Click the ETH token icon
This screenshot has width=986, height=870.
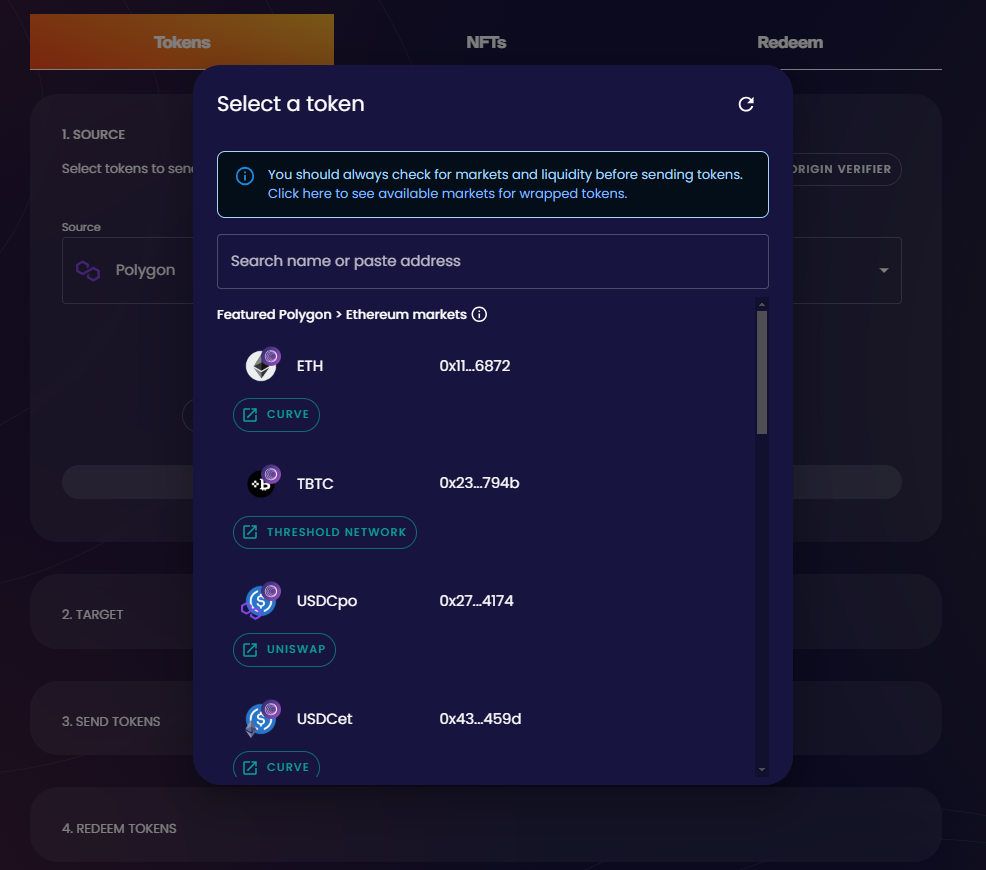click(262, 366)
